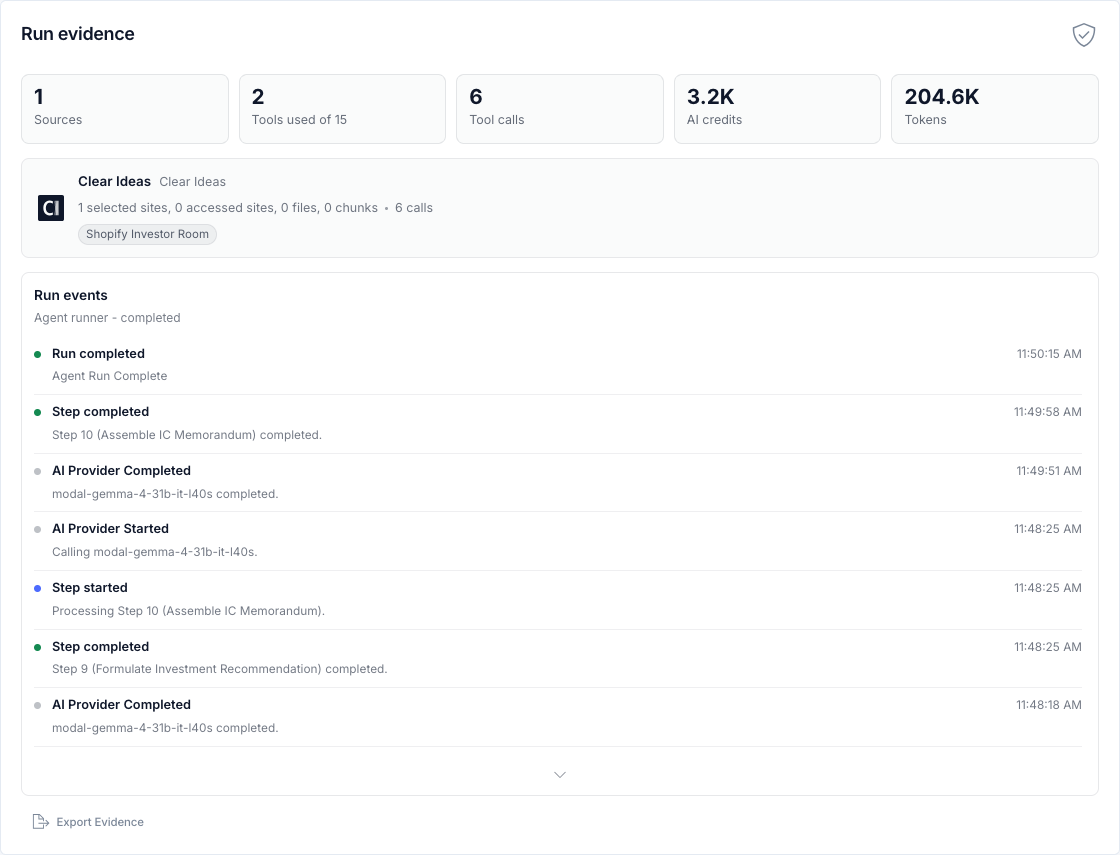Click the 3.2K credits value

pos(711,96)
